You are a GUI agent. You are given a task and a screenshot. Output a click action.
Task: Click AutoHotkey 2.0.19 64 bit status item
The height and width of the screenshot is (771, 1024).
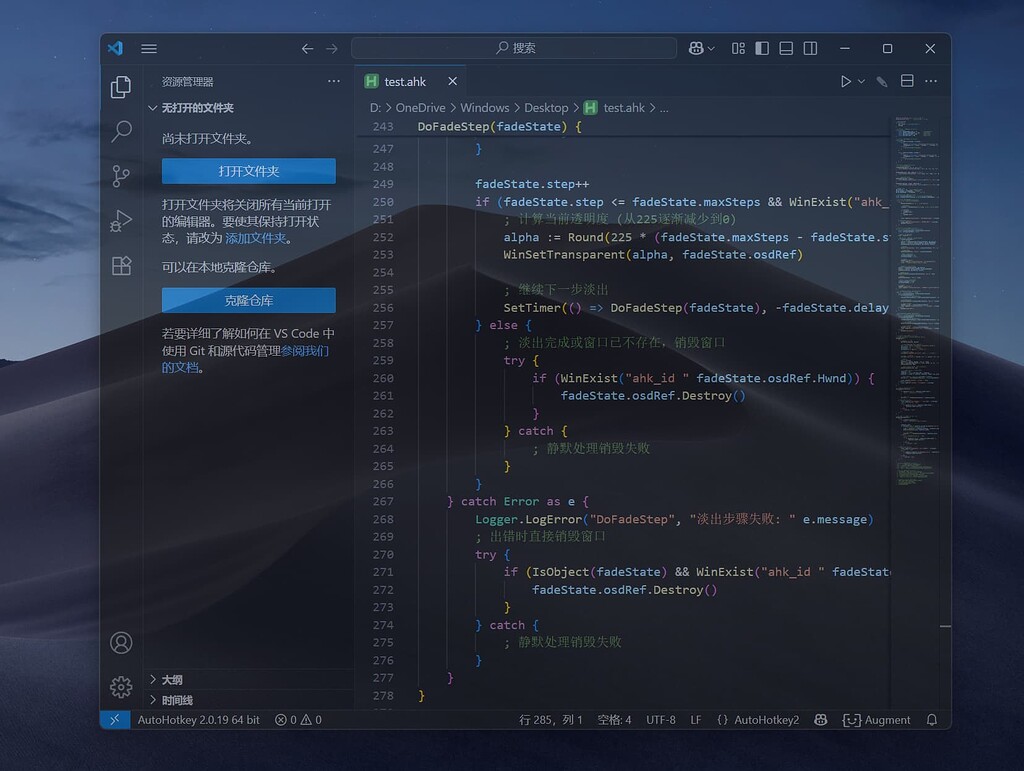pos(199,719)
